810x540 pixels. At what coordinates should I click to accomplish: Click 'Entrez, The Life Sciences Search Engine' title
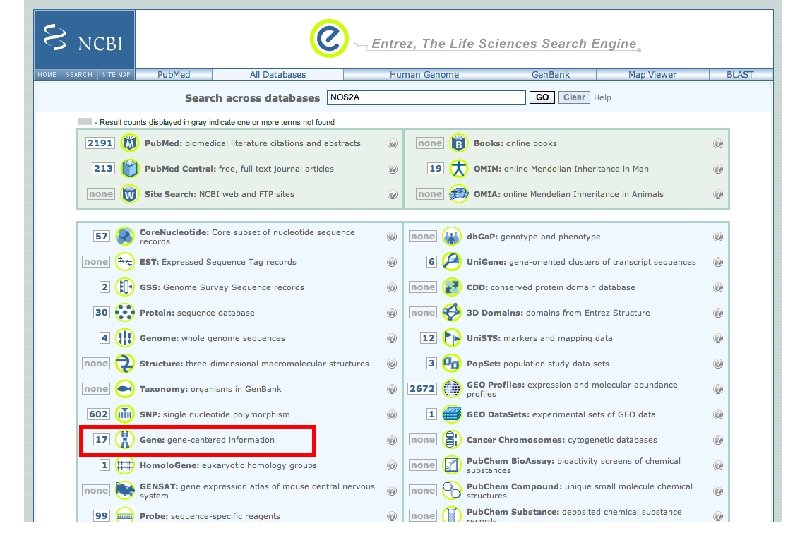504,44
